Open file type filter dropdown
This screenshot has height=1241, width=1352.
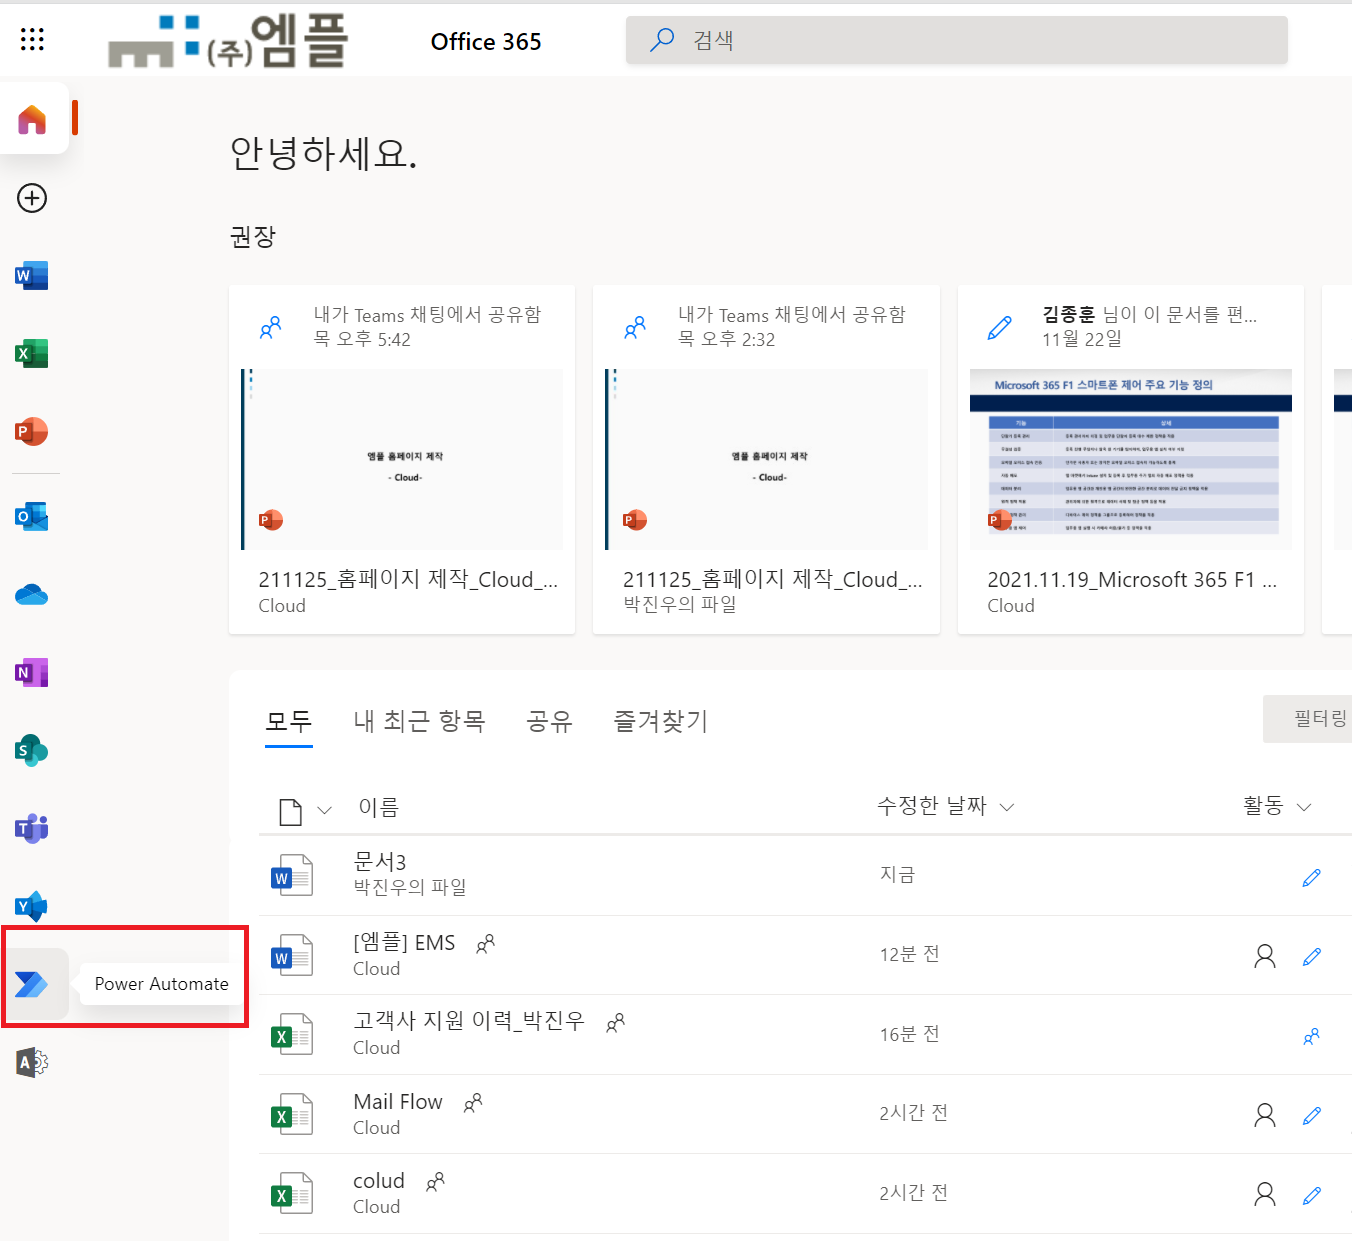(305, 811)
